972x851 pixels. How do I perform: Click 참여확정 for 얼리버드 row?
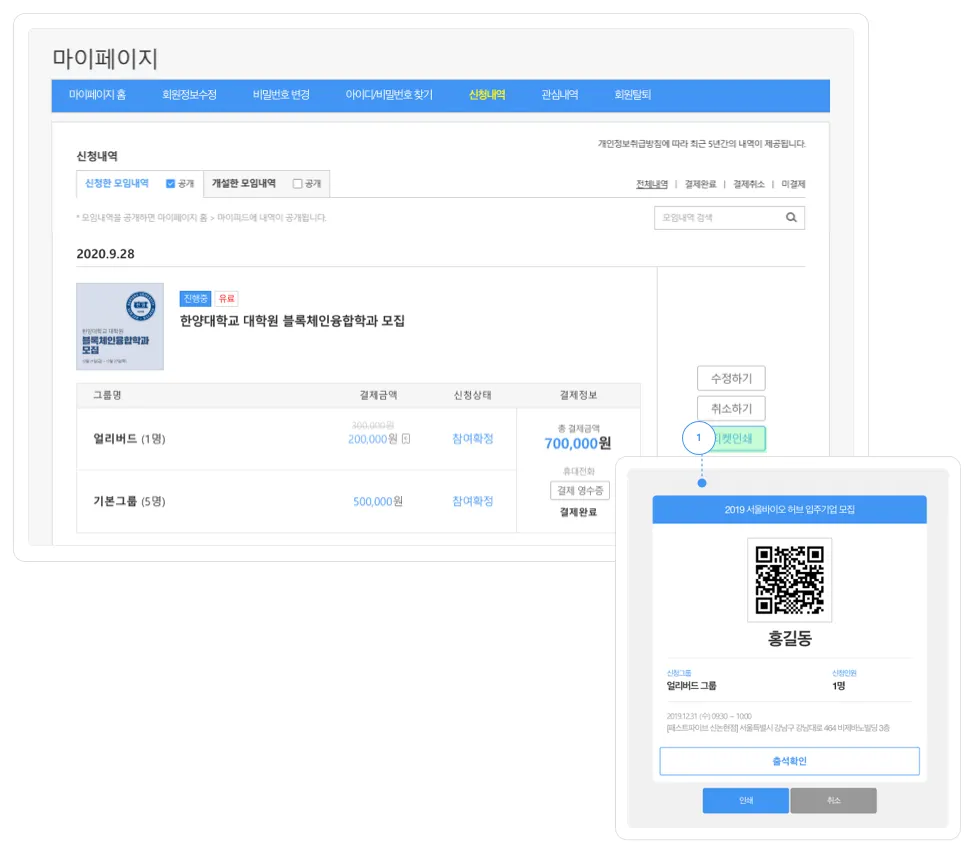pos(472,439)
